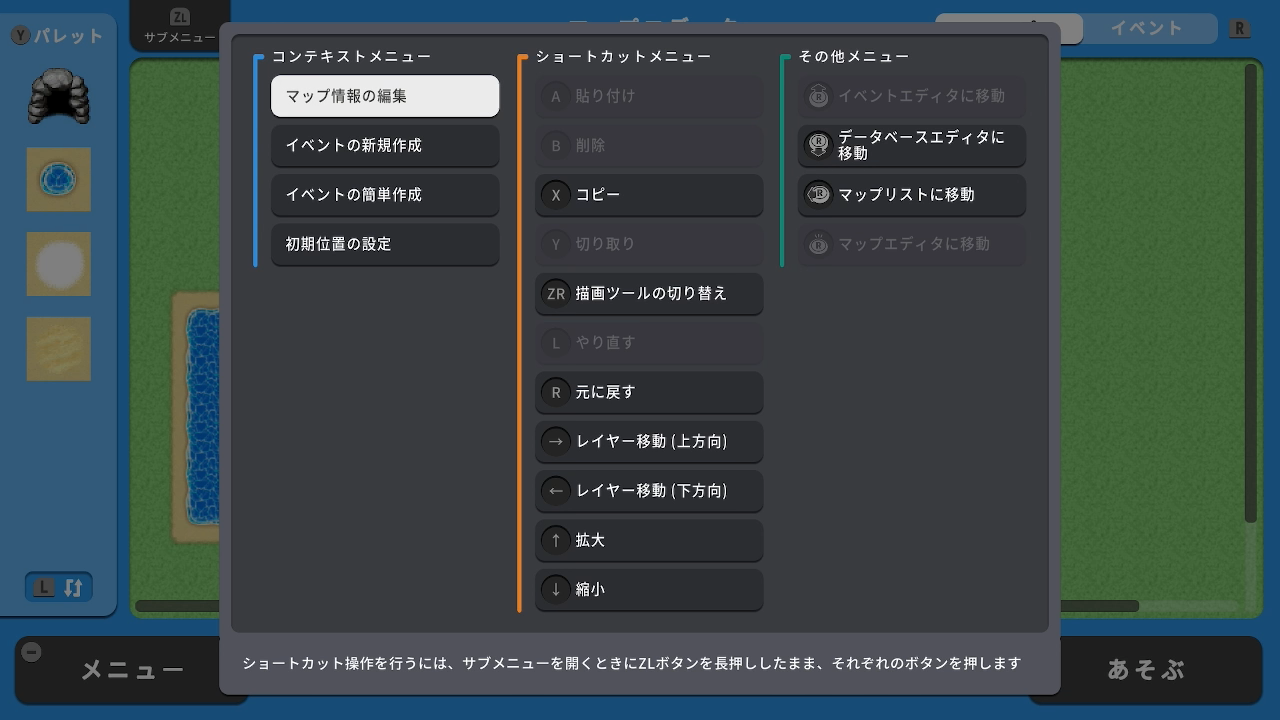Select イベントの新規作成 menu entry
1280x720 pixels.
pyautogui.click(x=385, y=145)
